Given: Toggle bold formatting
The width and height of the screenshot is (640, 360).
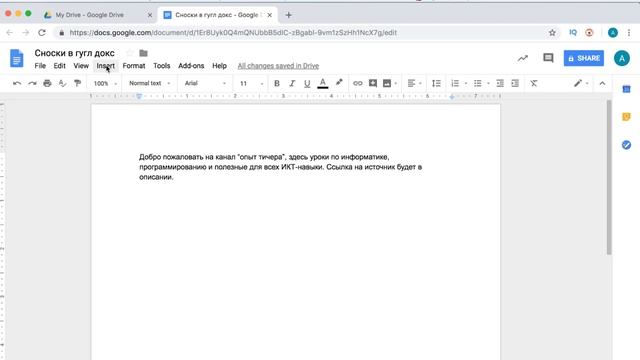Looking at the screenshot, I should [x=277, y=83].
